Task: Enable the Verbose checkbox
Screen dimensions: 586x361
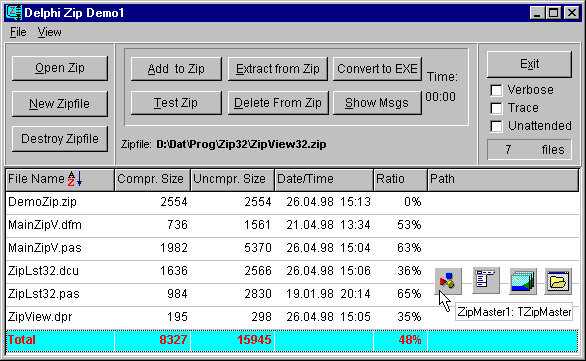Action: coord(496,90)
